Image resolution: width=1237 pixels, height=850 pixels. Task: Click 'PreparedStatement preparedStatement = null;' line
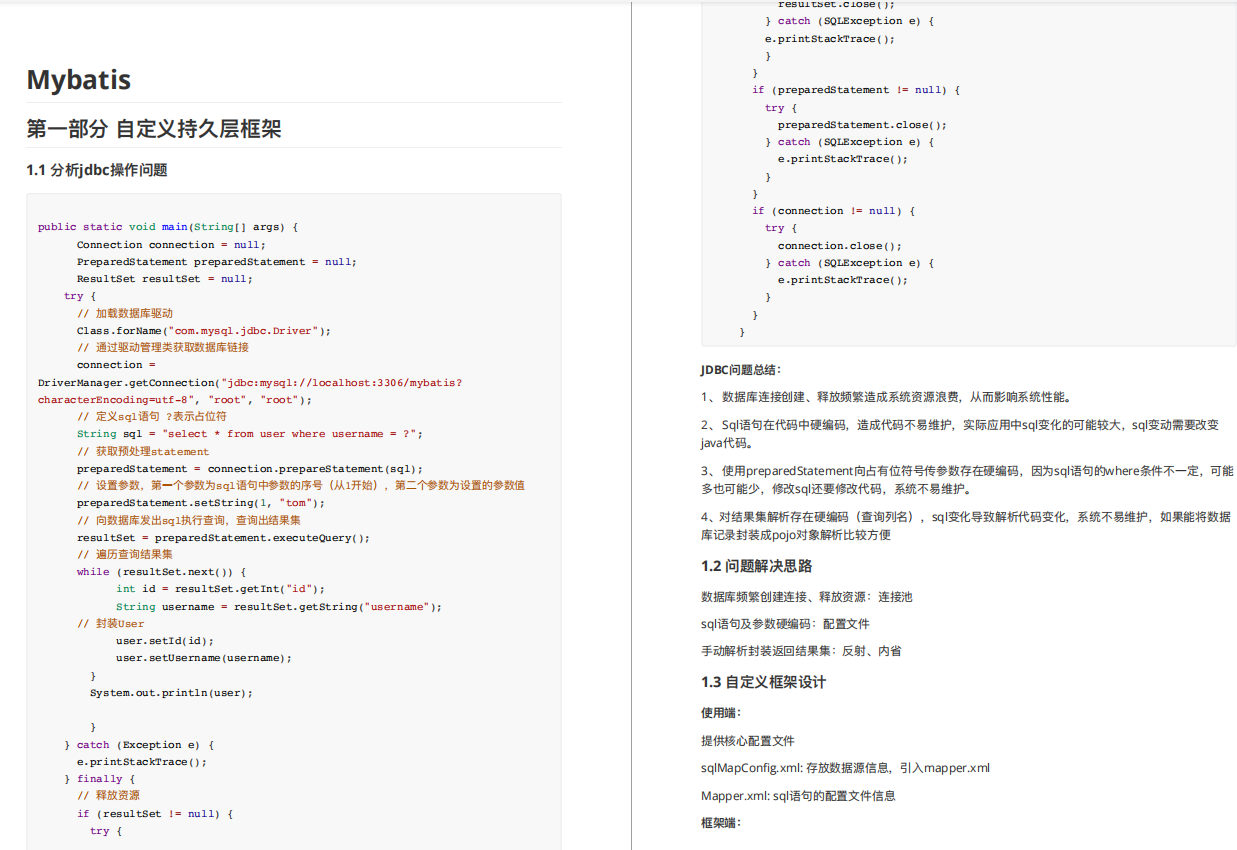216,262
